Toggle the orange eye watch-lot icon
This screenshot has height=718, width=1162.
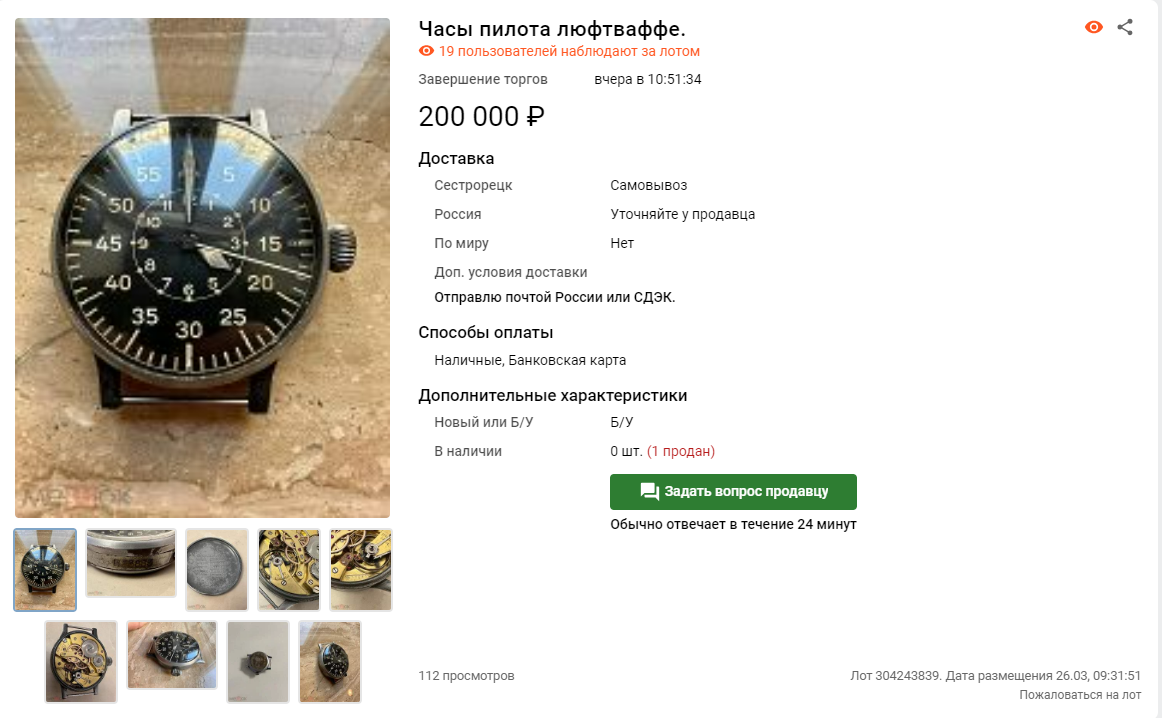[x=1093, y=27]
